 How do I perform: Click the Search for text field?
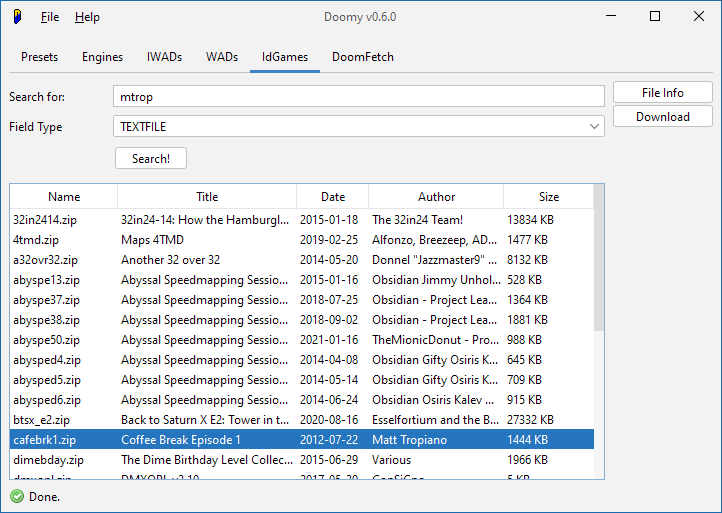coord(359,97)
